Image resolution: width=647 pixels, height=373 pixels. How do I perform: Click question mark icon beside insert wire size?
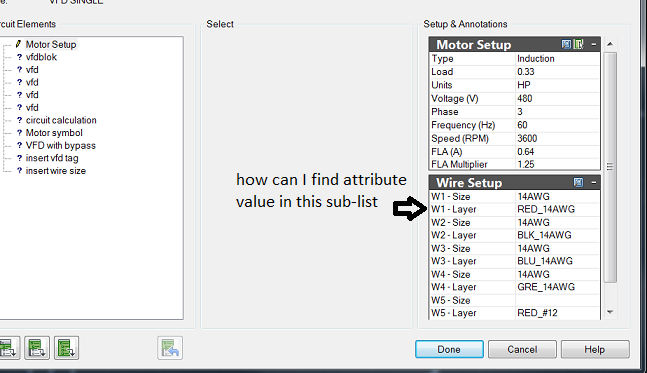[19, 171]
